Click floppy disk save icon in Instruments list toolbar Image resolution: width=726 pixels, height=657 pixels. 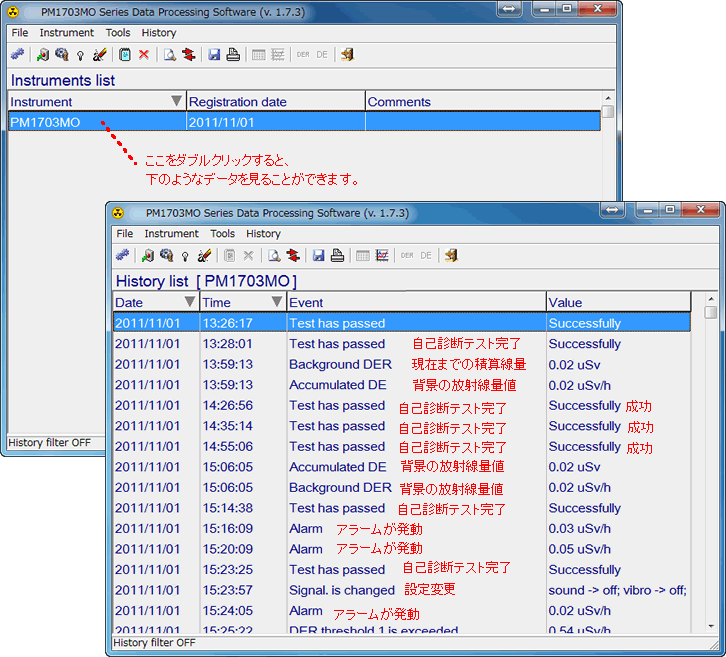click(214, 55)
